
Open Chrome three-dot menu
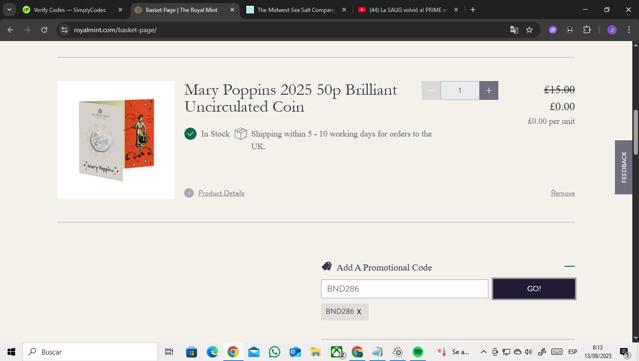click(x=629, y=30)
